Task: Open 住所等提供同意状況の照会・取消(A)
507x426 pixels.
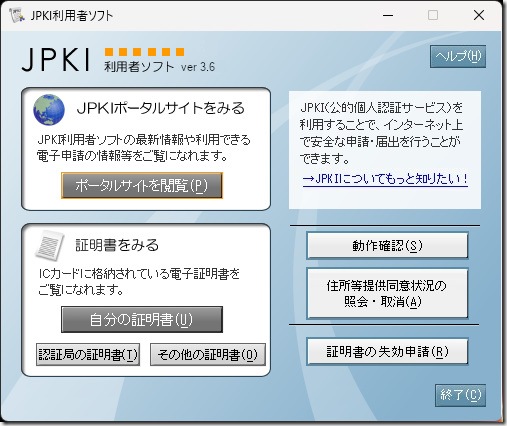Action: [x=387, y=294]
